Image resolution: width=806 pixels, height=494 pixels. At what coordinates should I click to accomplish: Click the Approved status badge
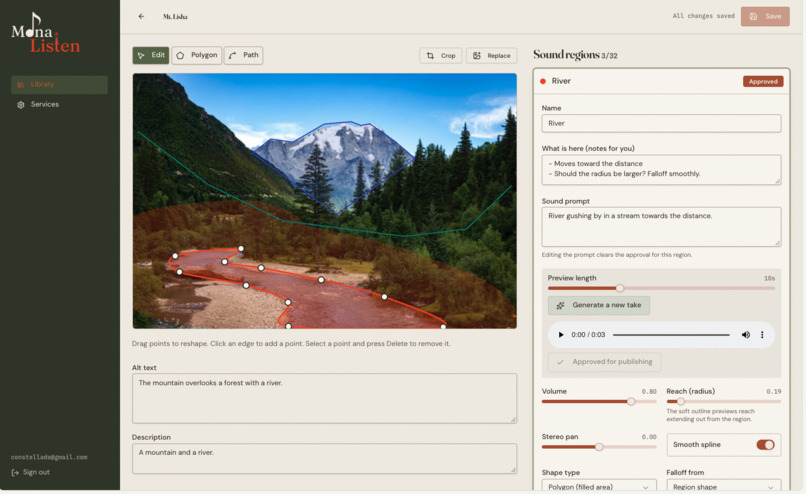[763, 81]
